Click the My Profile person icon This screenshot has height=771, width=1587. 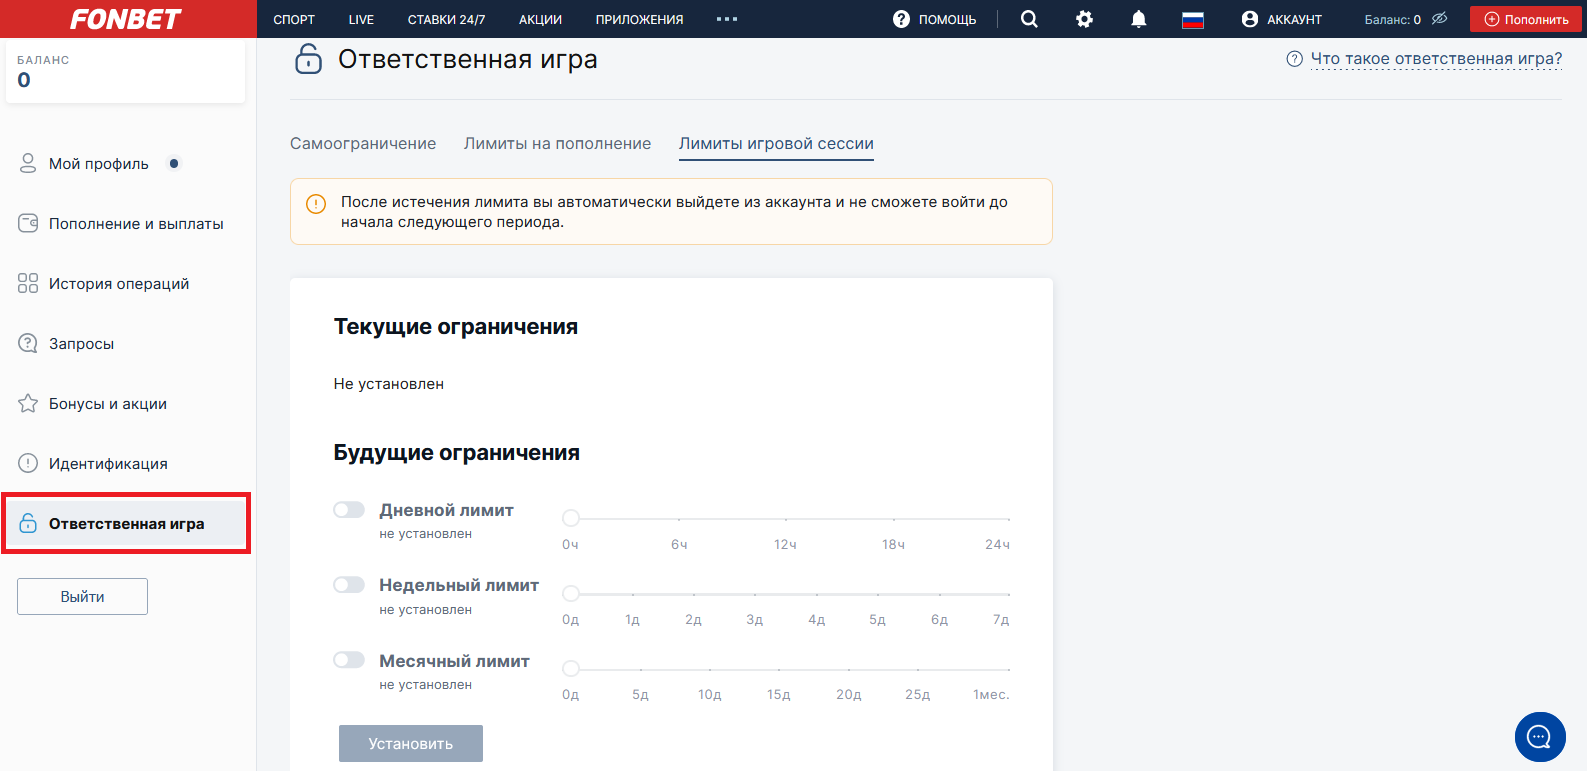tap(28, 163)
